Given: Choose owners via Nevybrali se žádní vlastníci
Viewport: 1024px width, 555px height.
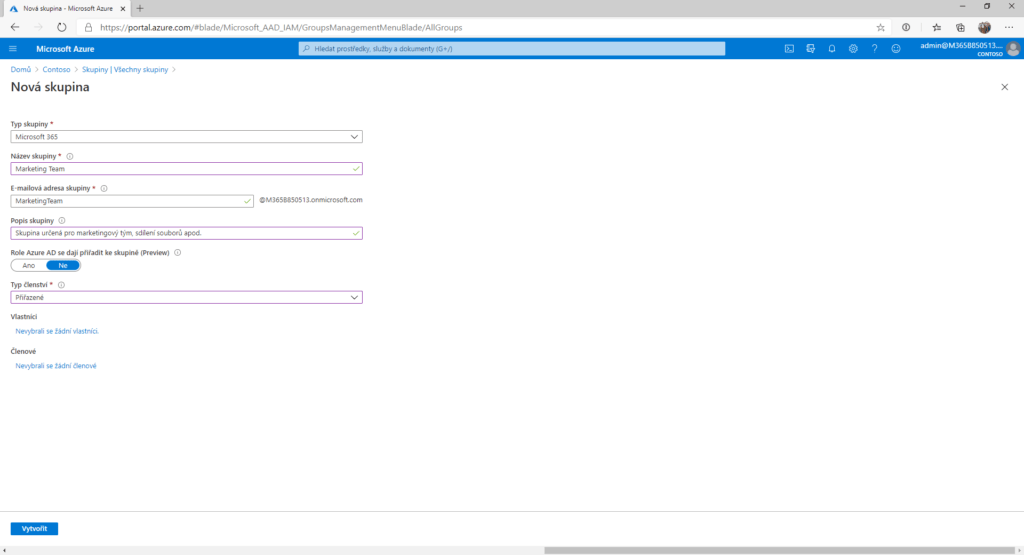Looking at the screenshot, I should pyautogui.click(x=57, y=331).
